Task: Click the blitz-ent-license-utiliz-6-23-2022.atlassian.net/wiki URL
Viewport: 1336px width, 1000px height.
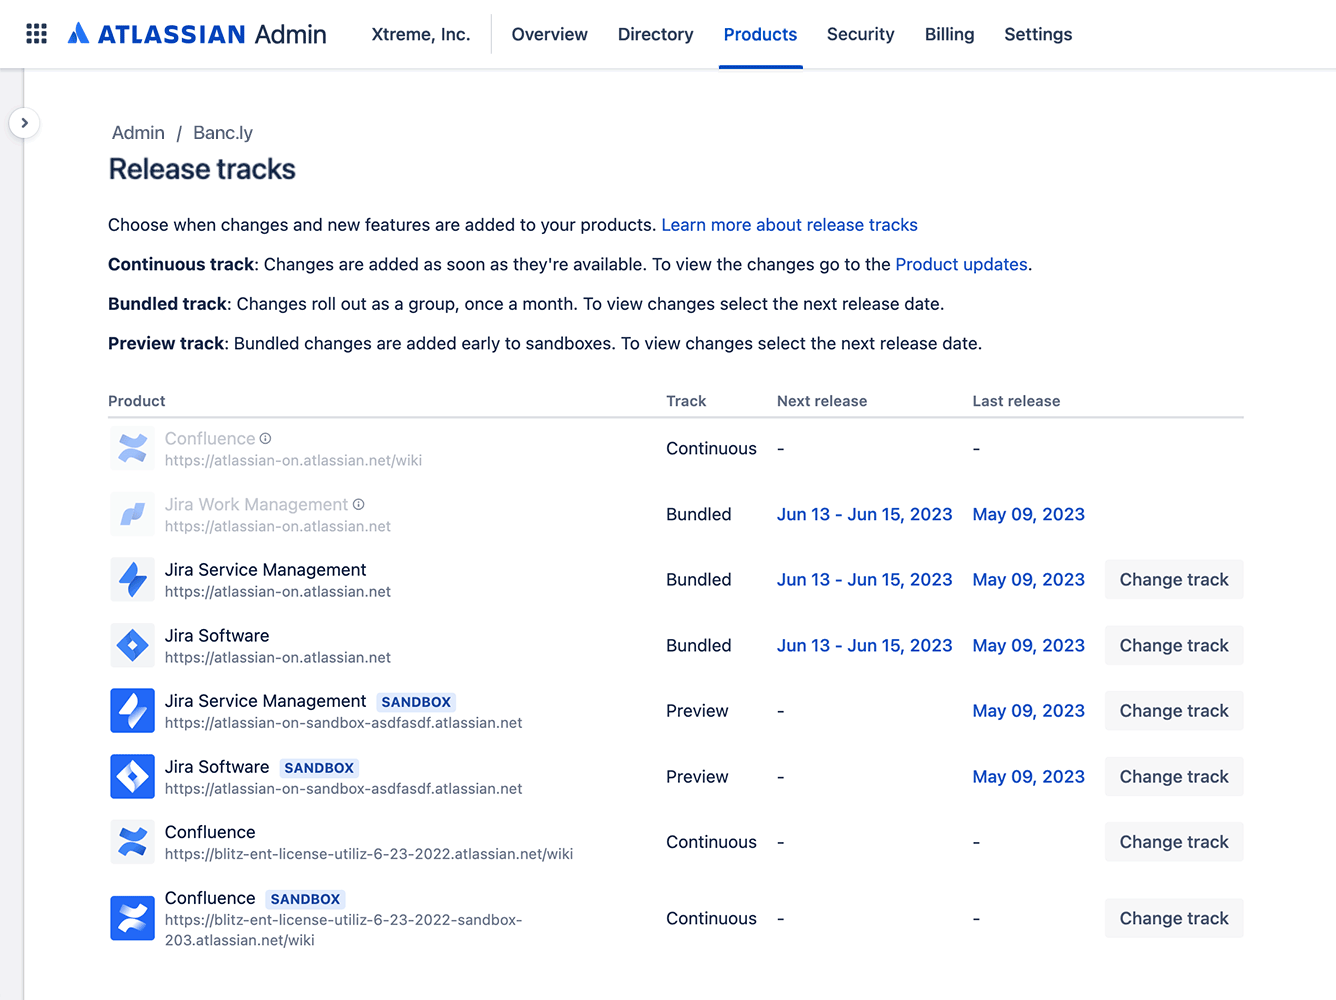Action: coord(369,854)
